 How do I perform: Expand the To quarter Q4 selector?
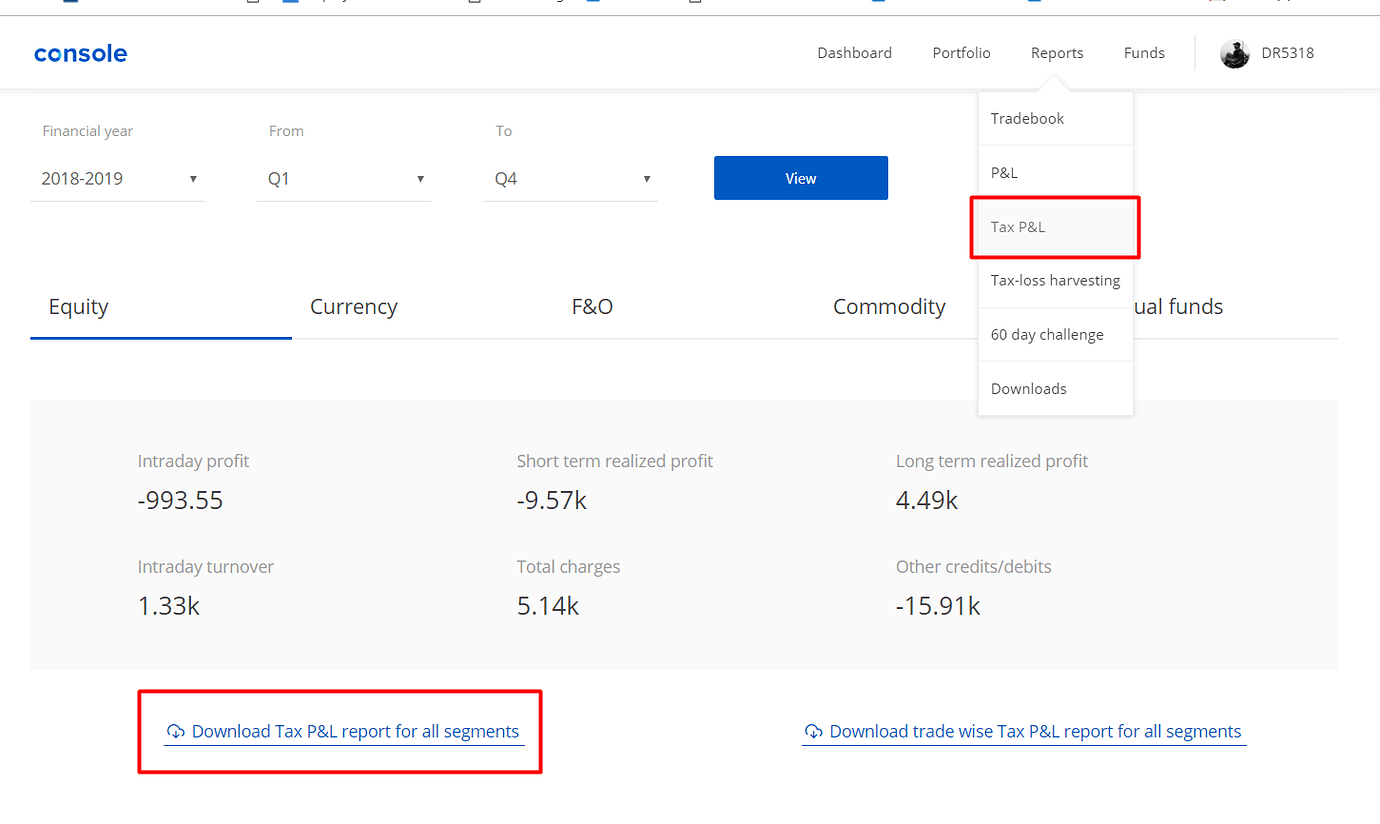pos(571,178)
